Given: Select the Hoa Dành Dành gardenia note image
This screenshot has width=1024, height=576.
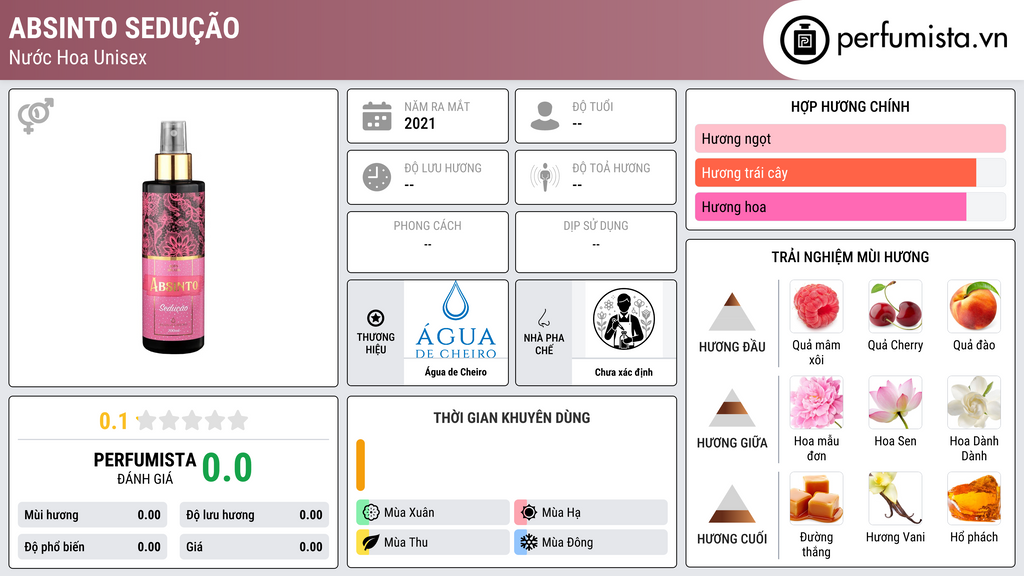Looking at the screenshot, I should pyautogui.click(x=974, y=403).
